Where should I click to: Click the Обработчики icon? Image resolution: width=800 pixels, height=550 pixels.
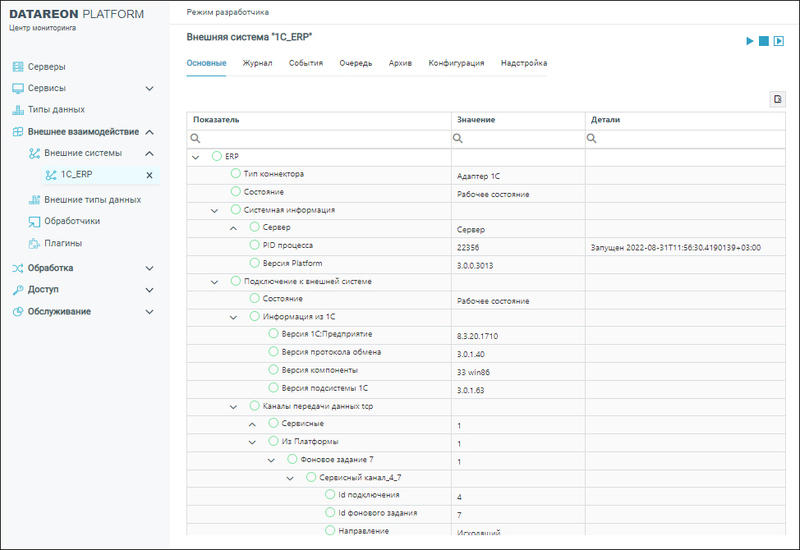click(34, 221)
